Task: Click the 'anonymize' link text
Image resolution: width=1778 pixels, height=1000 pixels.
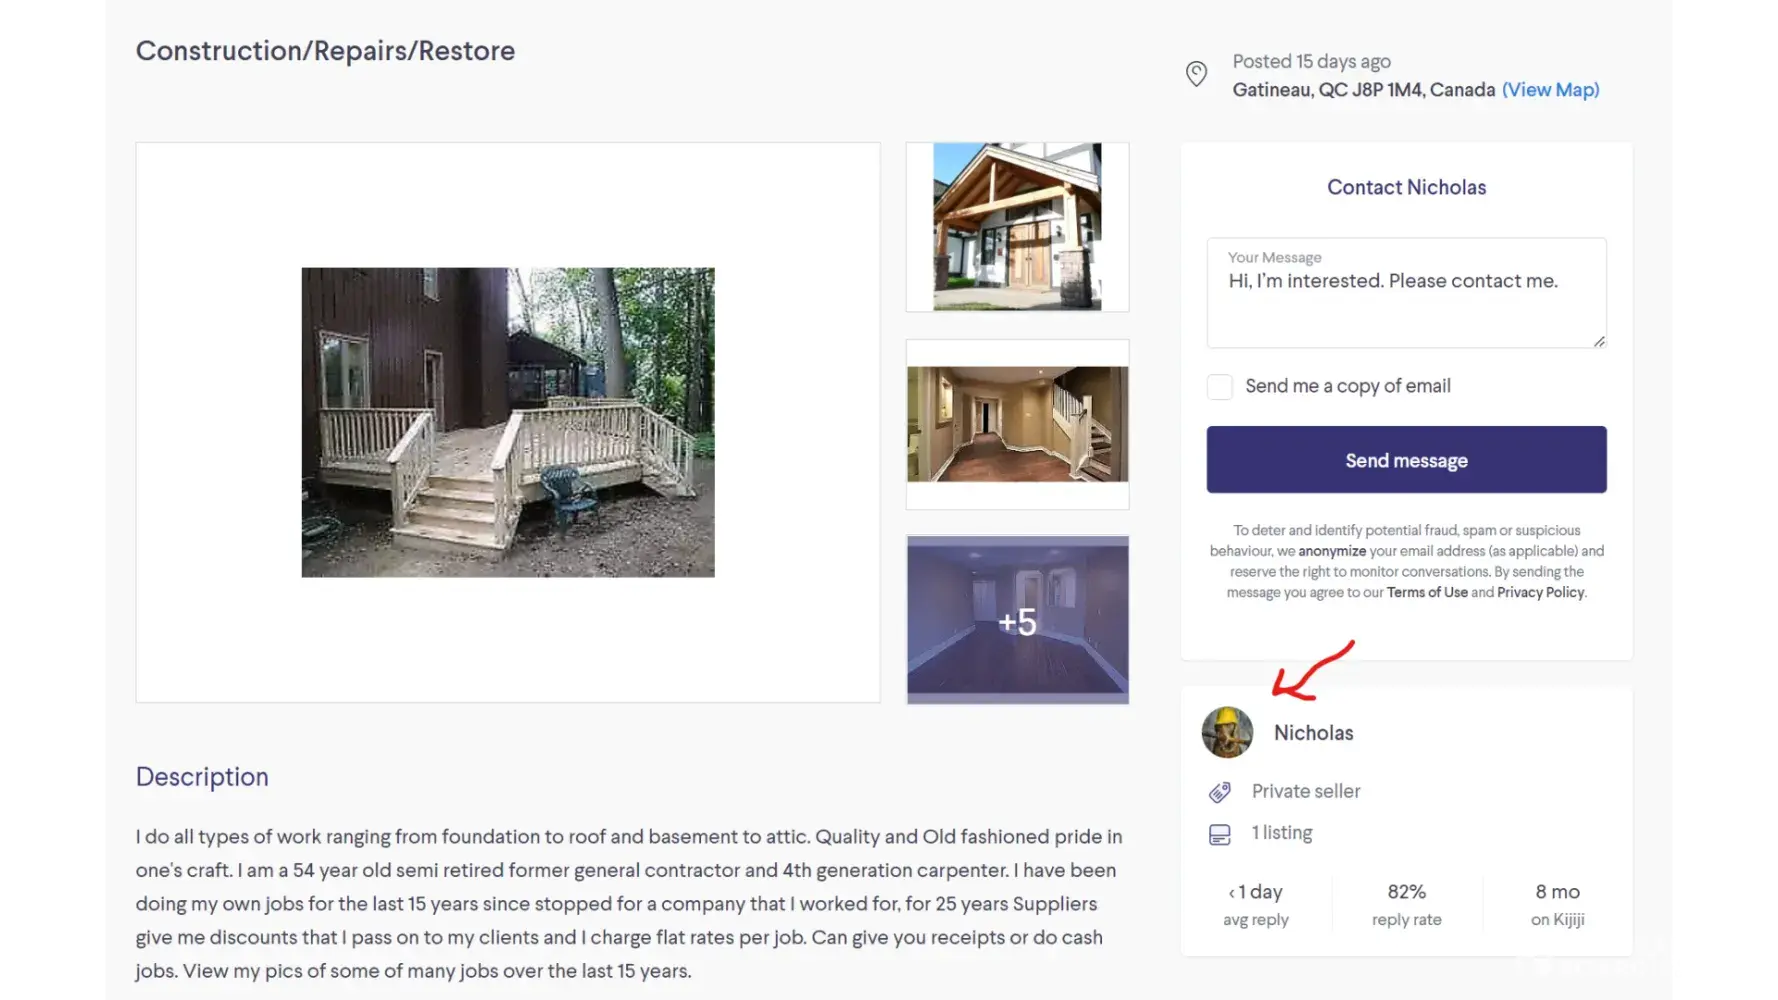Action: pos(1332,552)
